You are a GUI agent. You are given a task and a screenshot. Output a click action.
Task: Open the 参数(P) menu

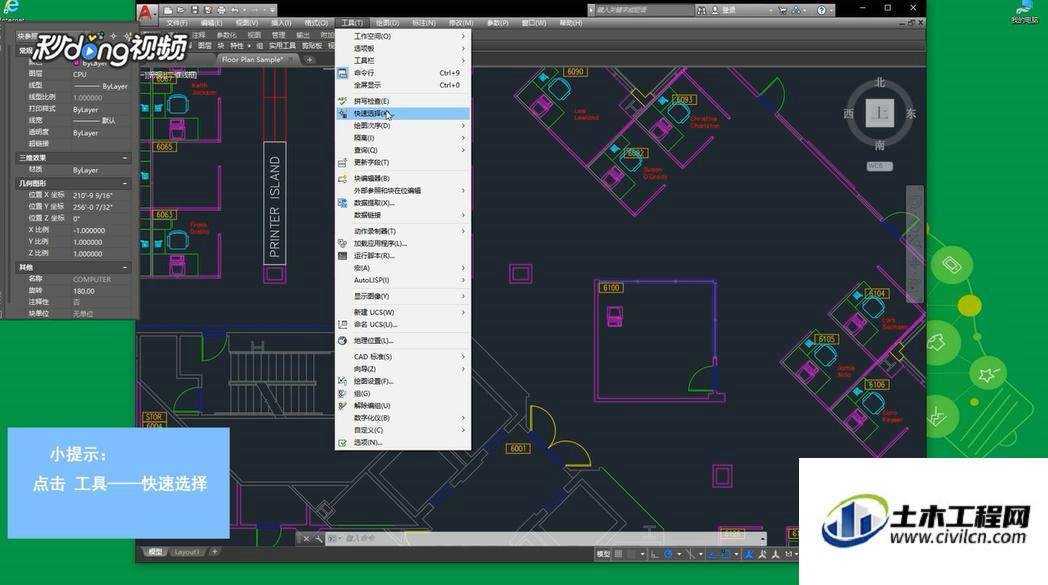(497, 23)
